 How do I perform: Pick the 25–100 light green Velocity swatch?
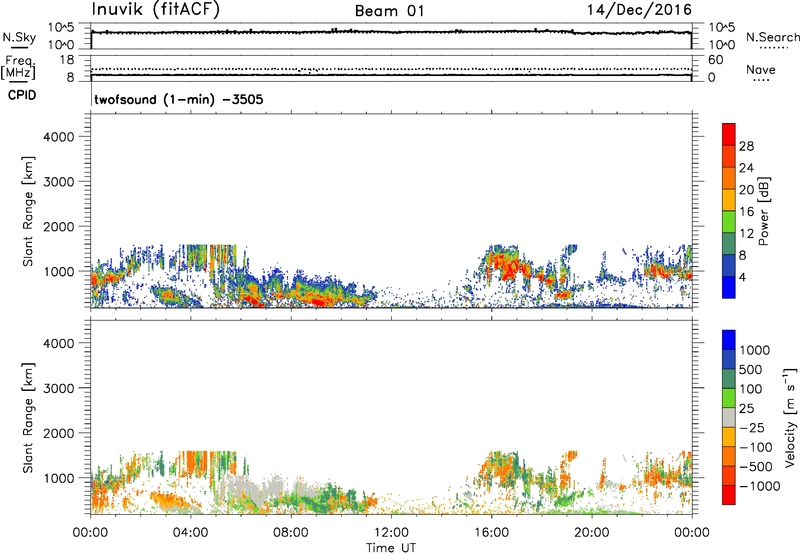pyautogui.click(x=729, y=398)
